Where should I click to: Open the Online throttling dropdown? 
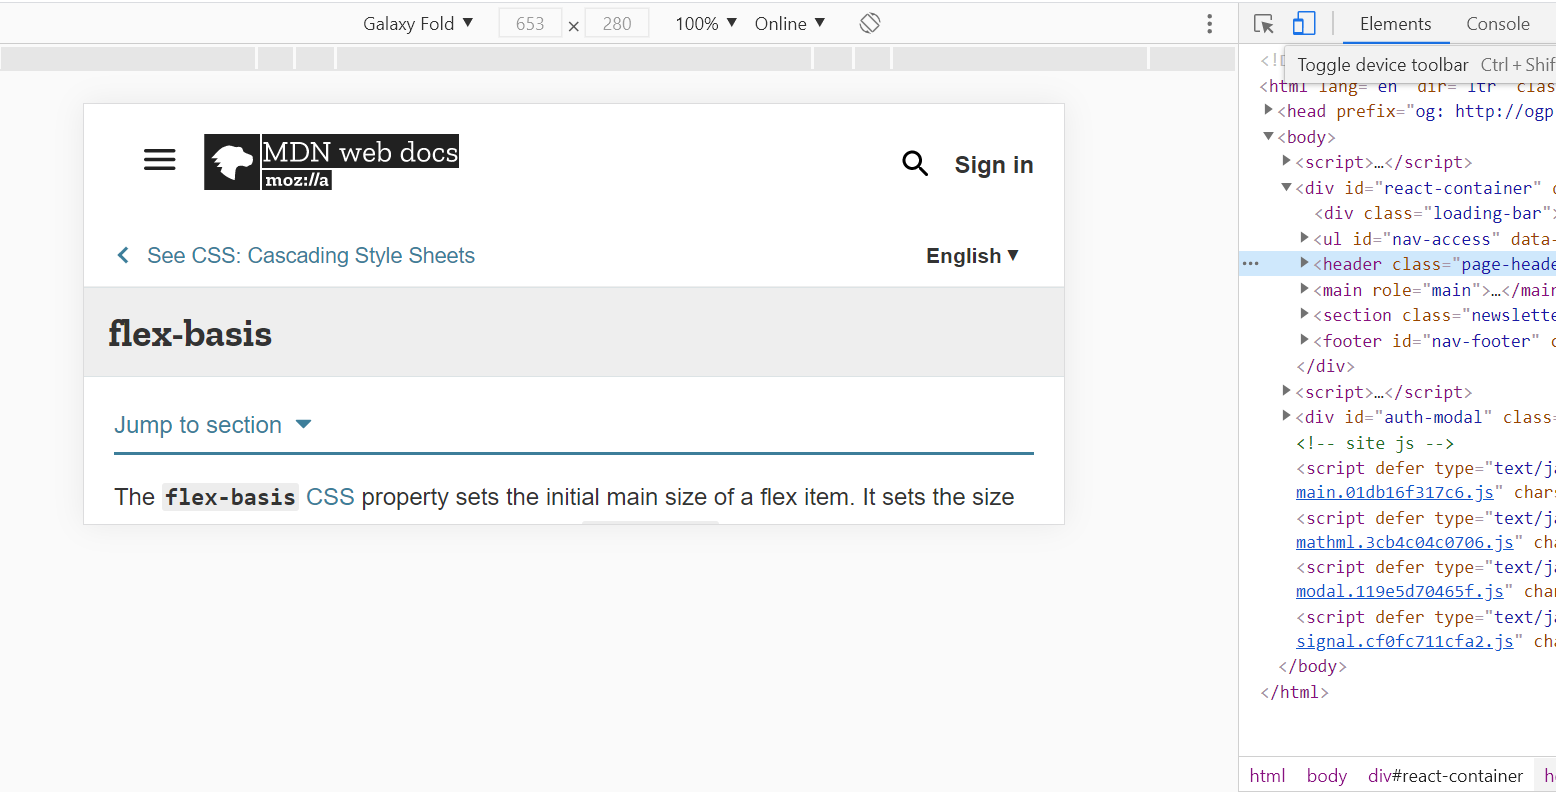click(x=790, y=23)
